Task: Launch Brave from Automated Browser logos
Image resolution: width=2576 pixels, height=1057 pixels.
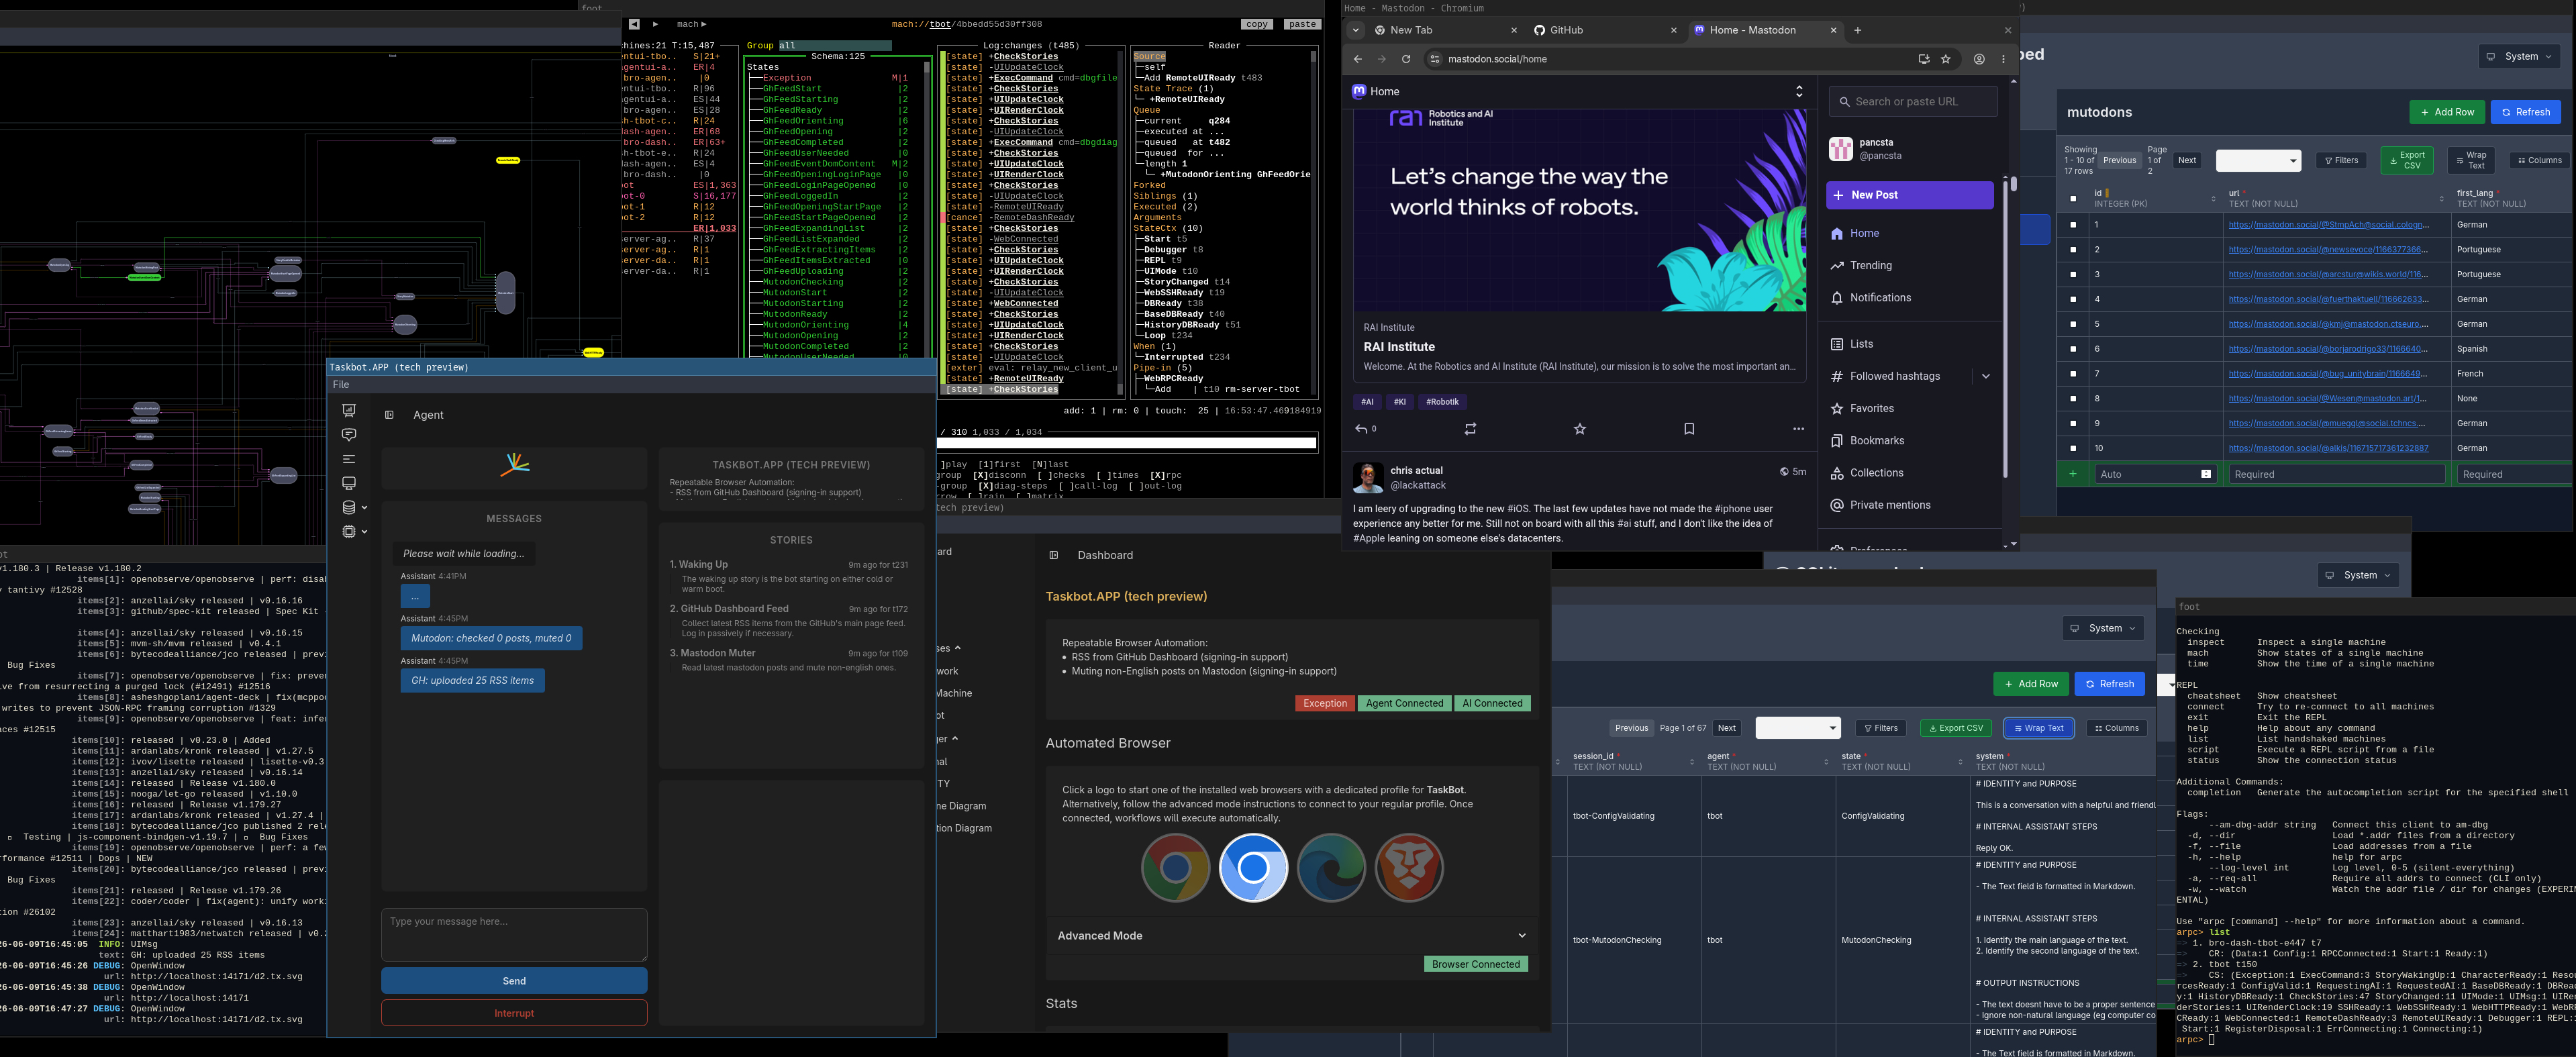Action: 1409,867
